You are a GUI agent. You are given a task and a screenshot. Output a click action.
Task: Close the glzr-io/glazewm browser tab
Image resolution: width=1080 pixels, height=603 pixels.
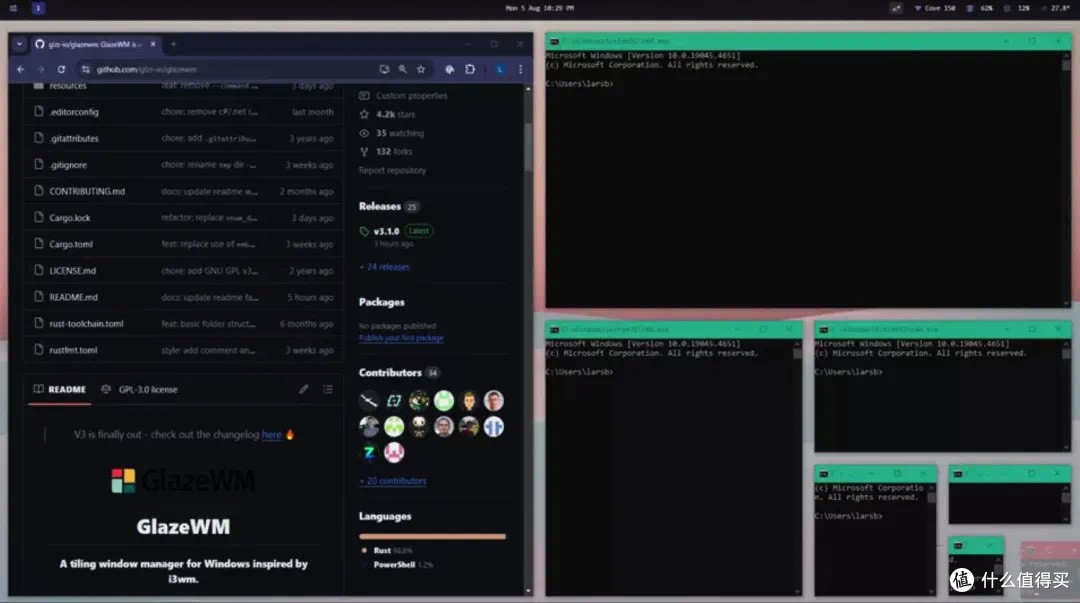click(x=153, y=44)
